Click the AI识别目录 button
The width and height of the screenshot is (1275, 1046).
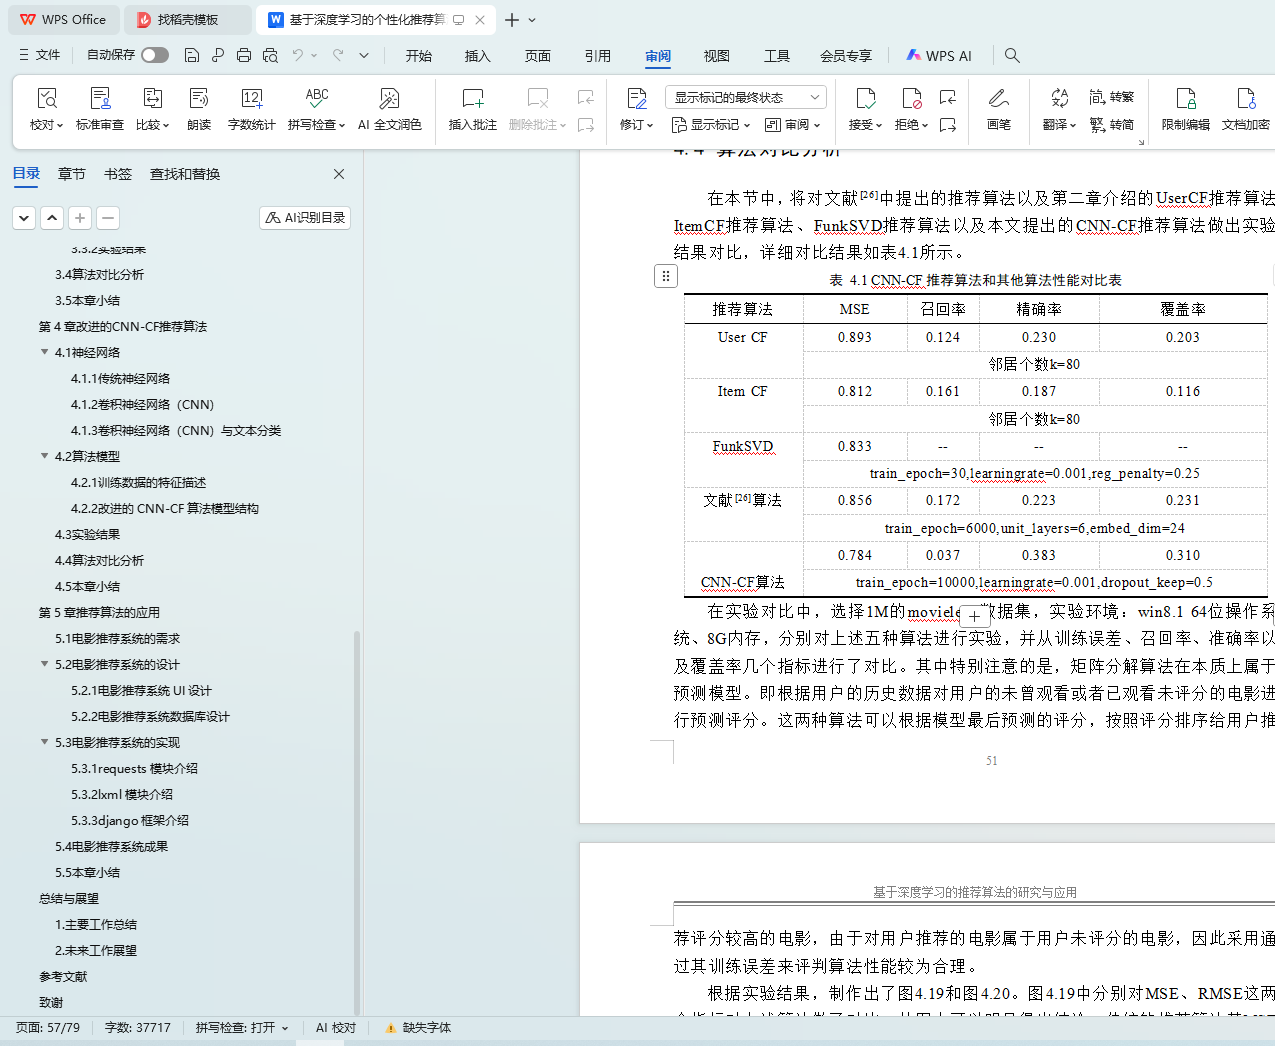[305, 218]
